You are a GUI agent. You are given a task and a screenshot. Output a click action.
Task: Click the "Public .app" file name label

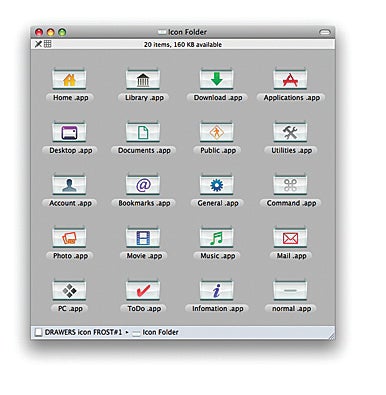point(218,150)
